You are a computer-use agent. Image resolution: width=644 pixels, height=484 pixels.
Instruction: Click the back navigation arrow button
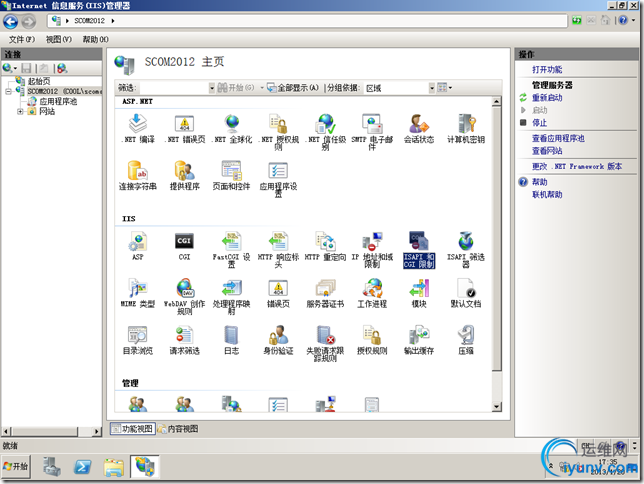pyautogui.click(x=10, y=21)
